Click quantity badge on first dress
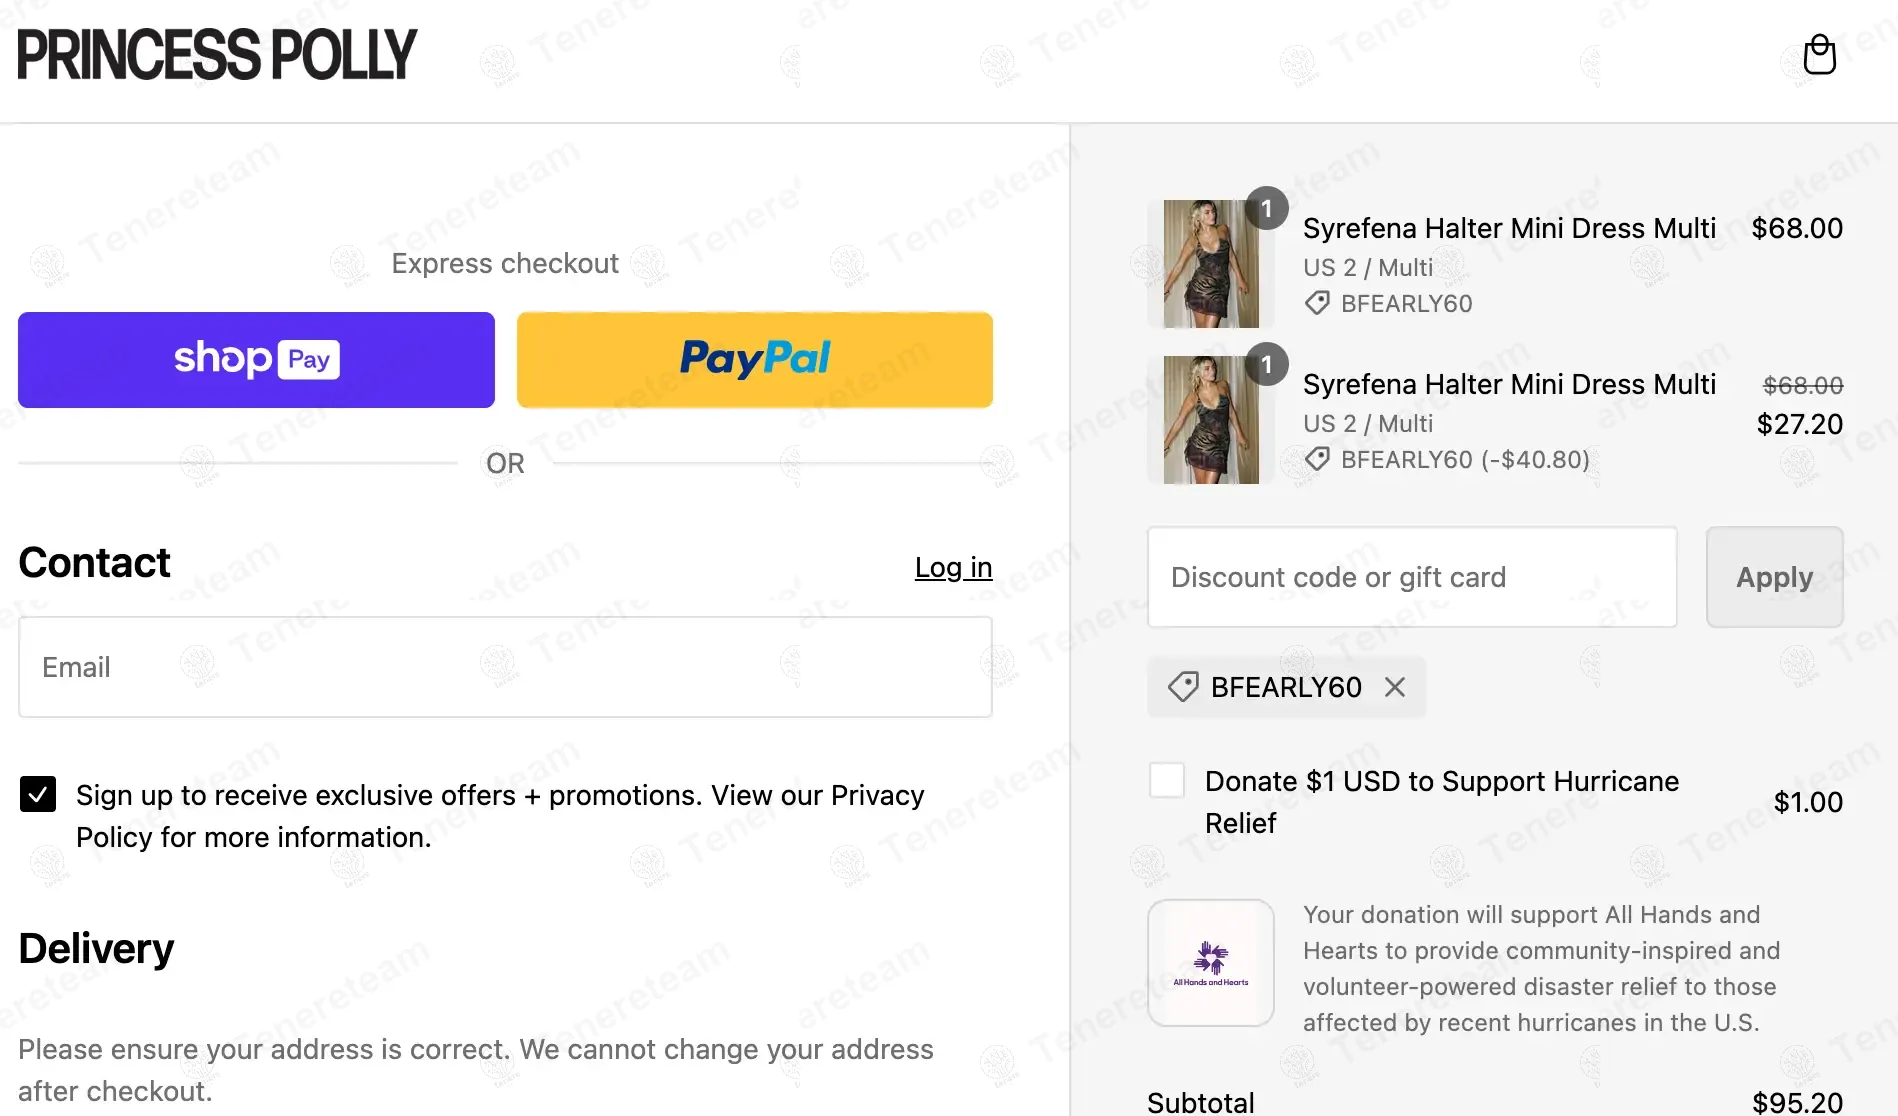Screen dimensions: 1898x1116 pyautogui.click(x=1266, y=208)
